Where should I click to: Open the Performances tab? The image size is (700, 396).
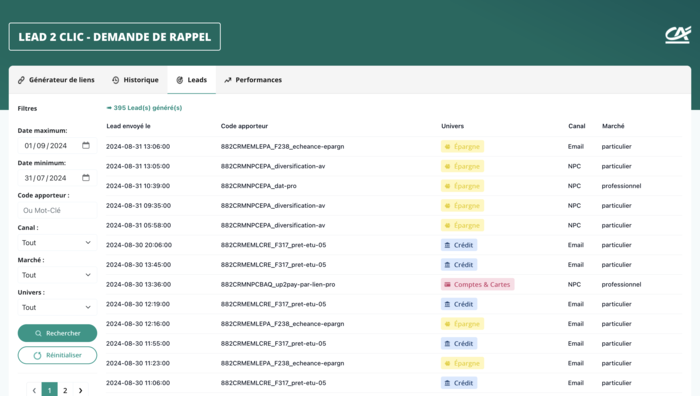(x=253, y=80)
